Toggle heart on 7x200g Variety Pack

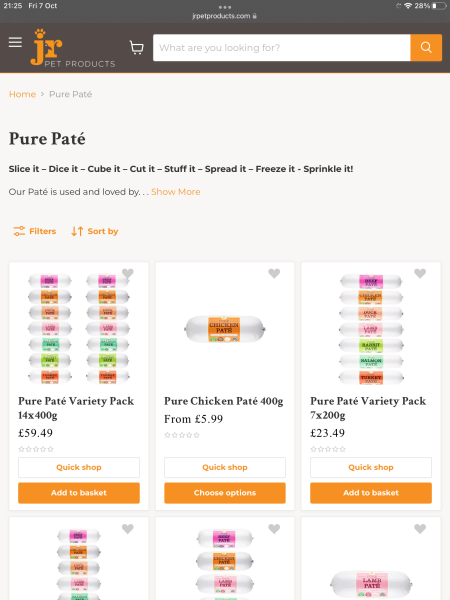(x=420, y=273)
